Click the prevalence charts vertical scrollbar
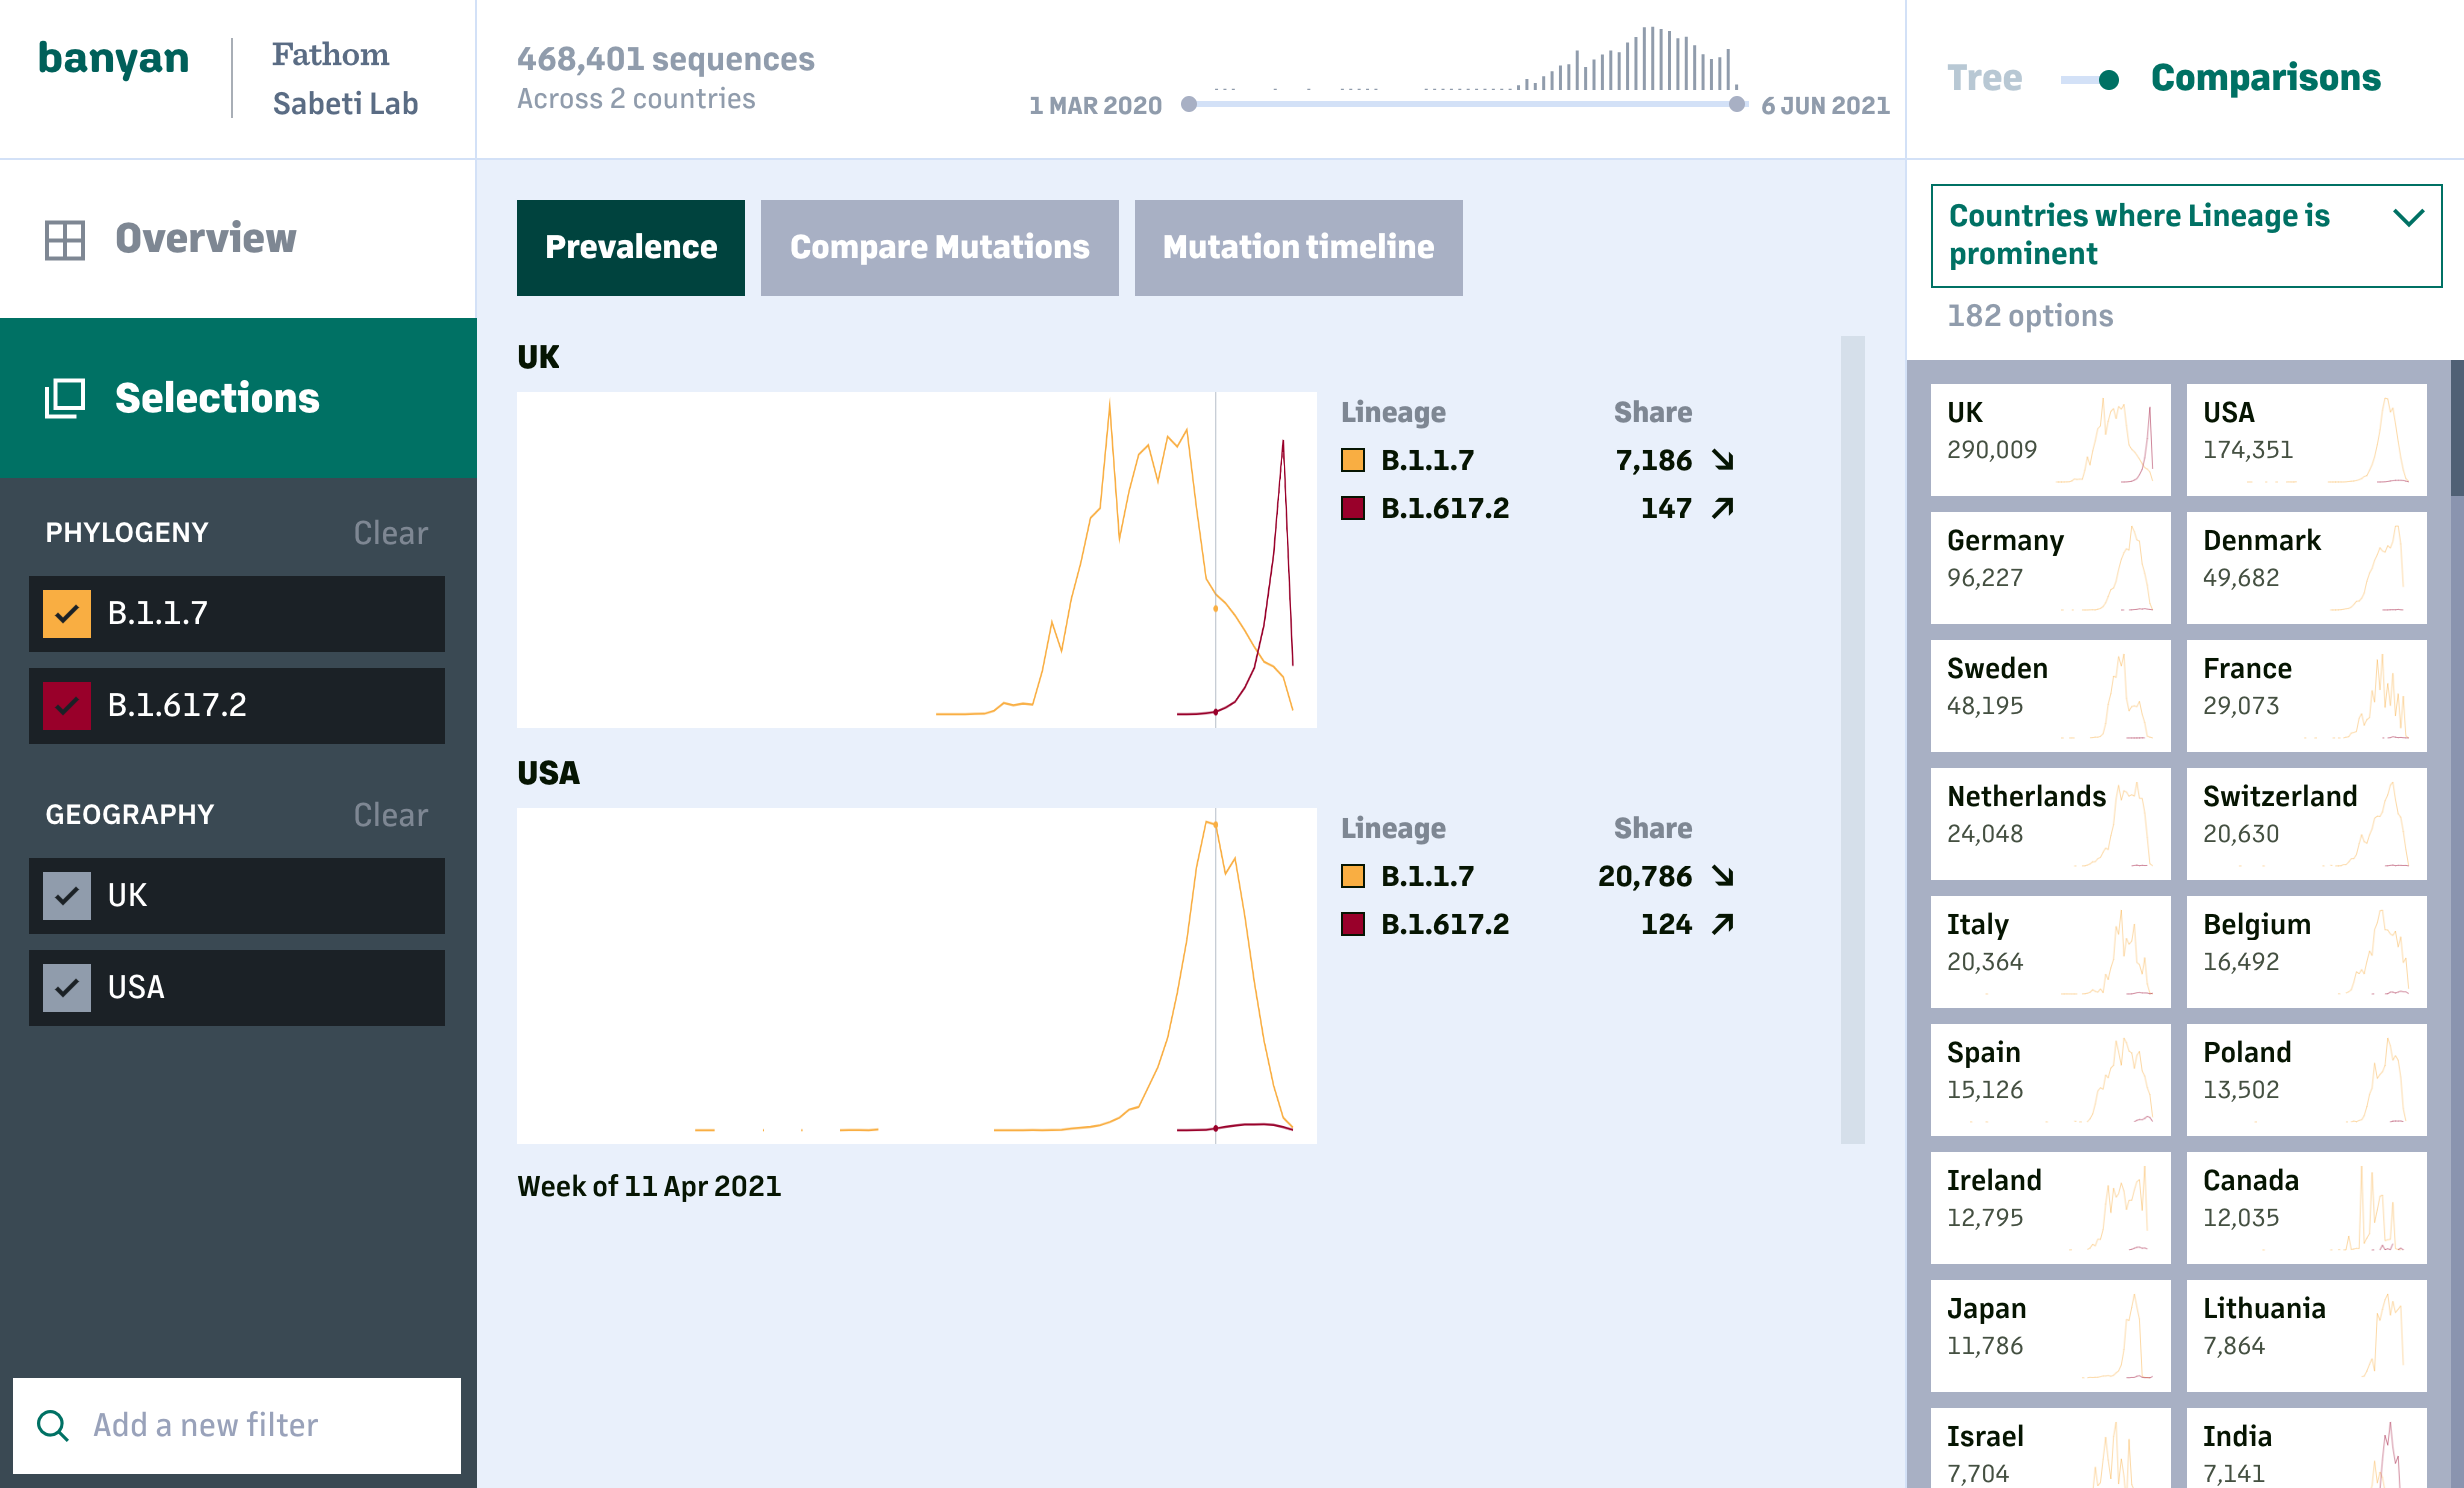 pyautogui.click(x=1853, y=740)
